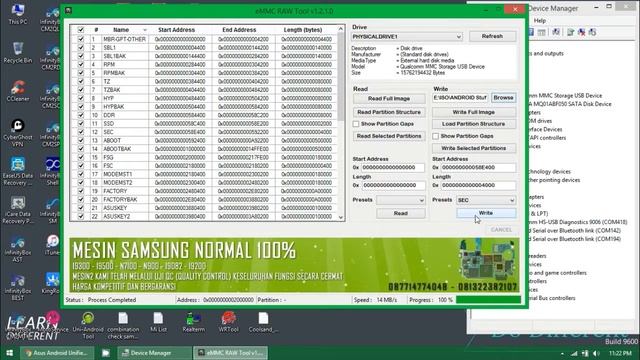The width and height of the screenshot is (640, 360).
Task: Click the Start Address column header
Action: [x=176, y=30]
